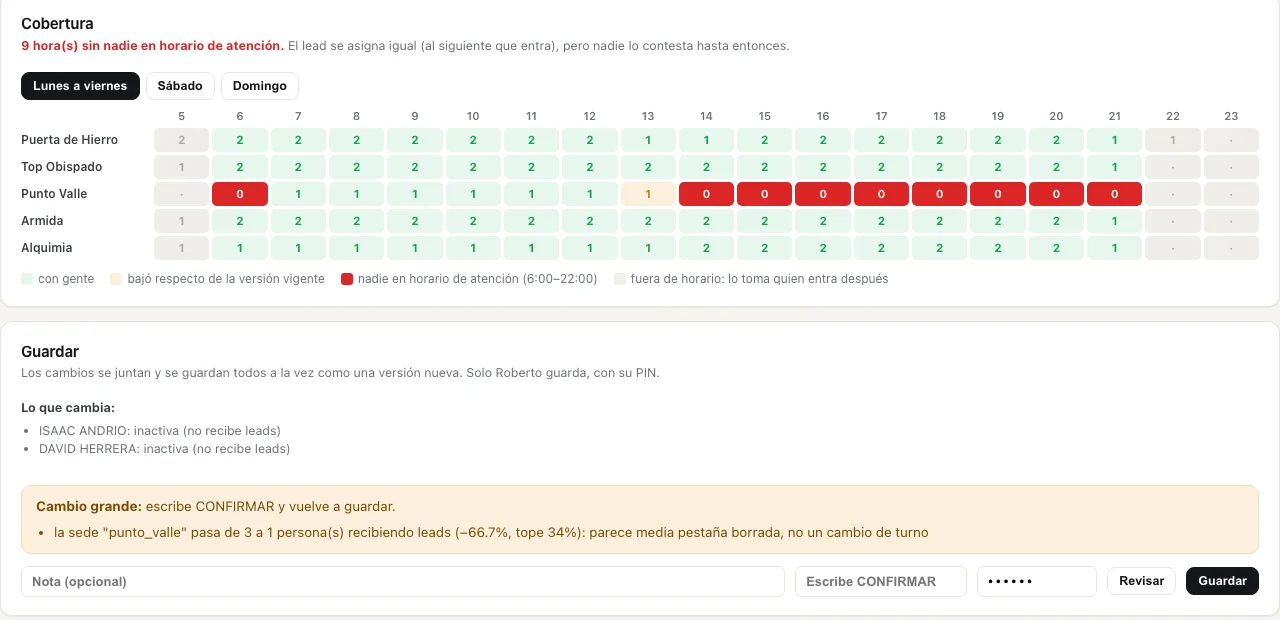1280x620 pixels.
Task: Click the Alquimia cell at hour 6
Action: (240, 248)
